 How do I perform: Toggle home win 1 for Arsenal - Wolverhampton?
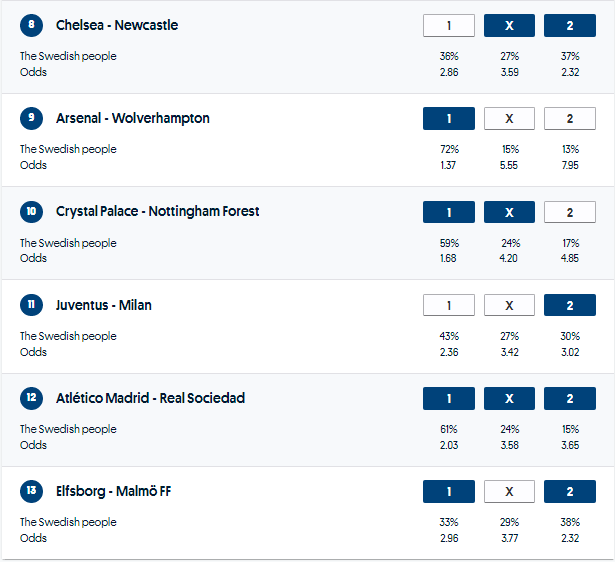449,119
